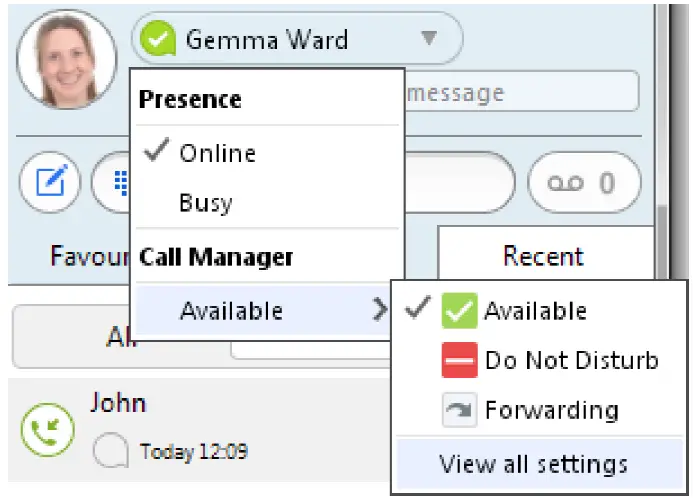The height and width of the screenshot is (498, 695).
Task: Click the green presence status icon
Action: click(x=157, y=41)
